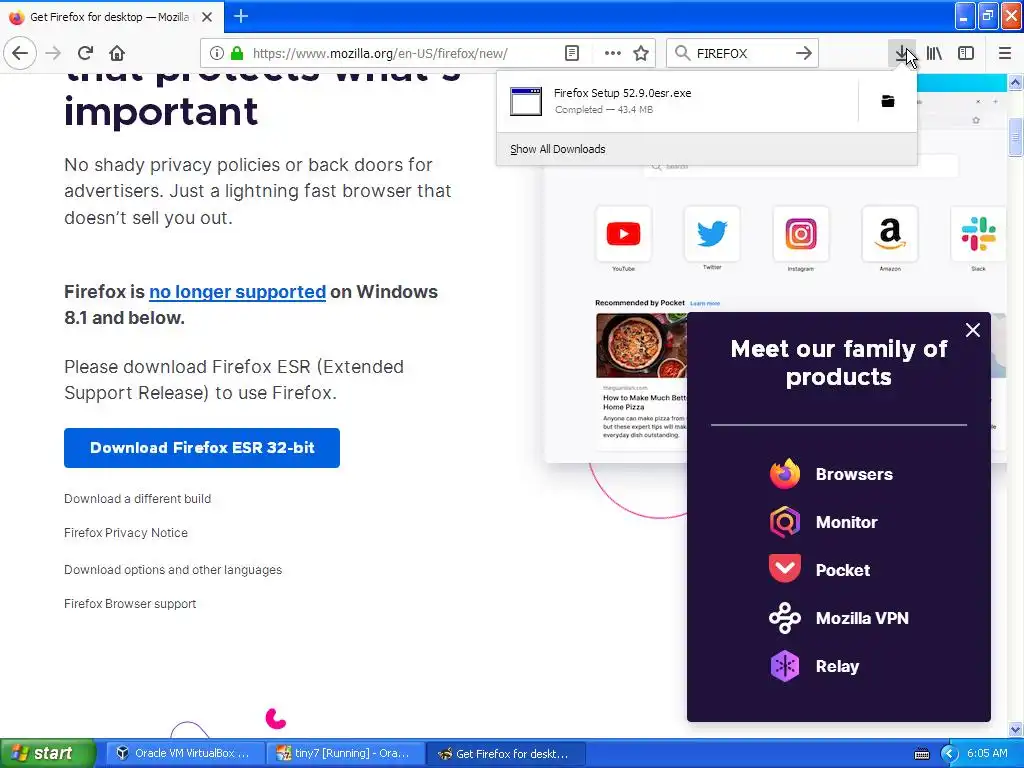Bookmark this page with the star

641,53
